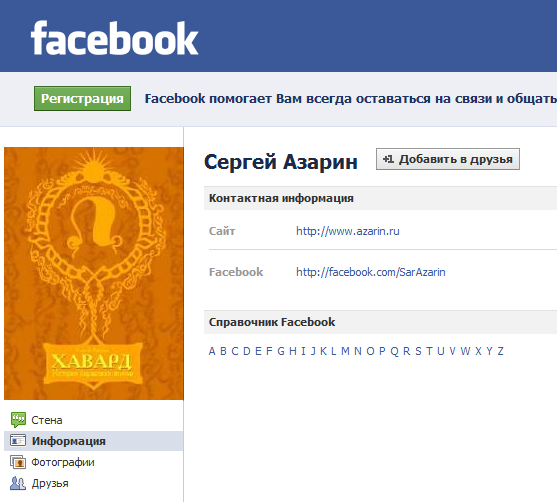Open directory letter L
Screen dimensions: 557x502
[334, 351]
